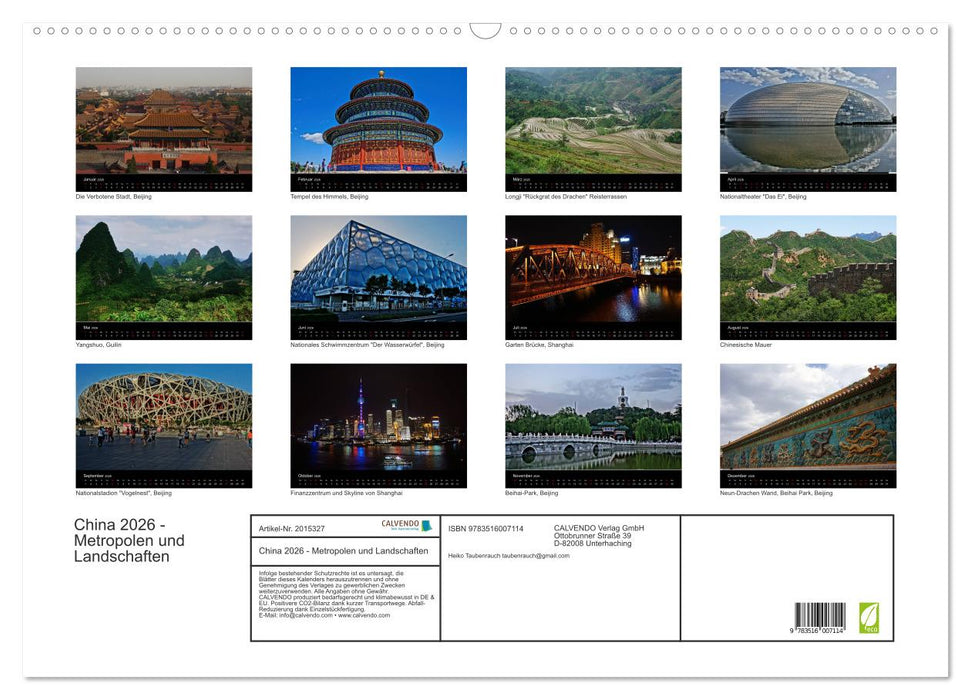Open the Water Cube swimming center photo
Viewport: 971px width, 700px height.
pos(377,272)
